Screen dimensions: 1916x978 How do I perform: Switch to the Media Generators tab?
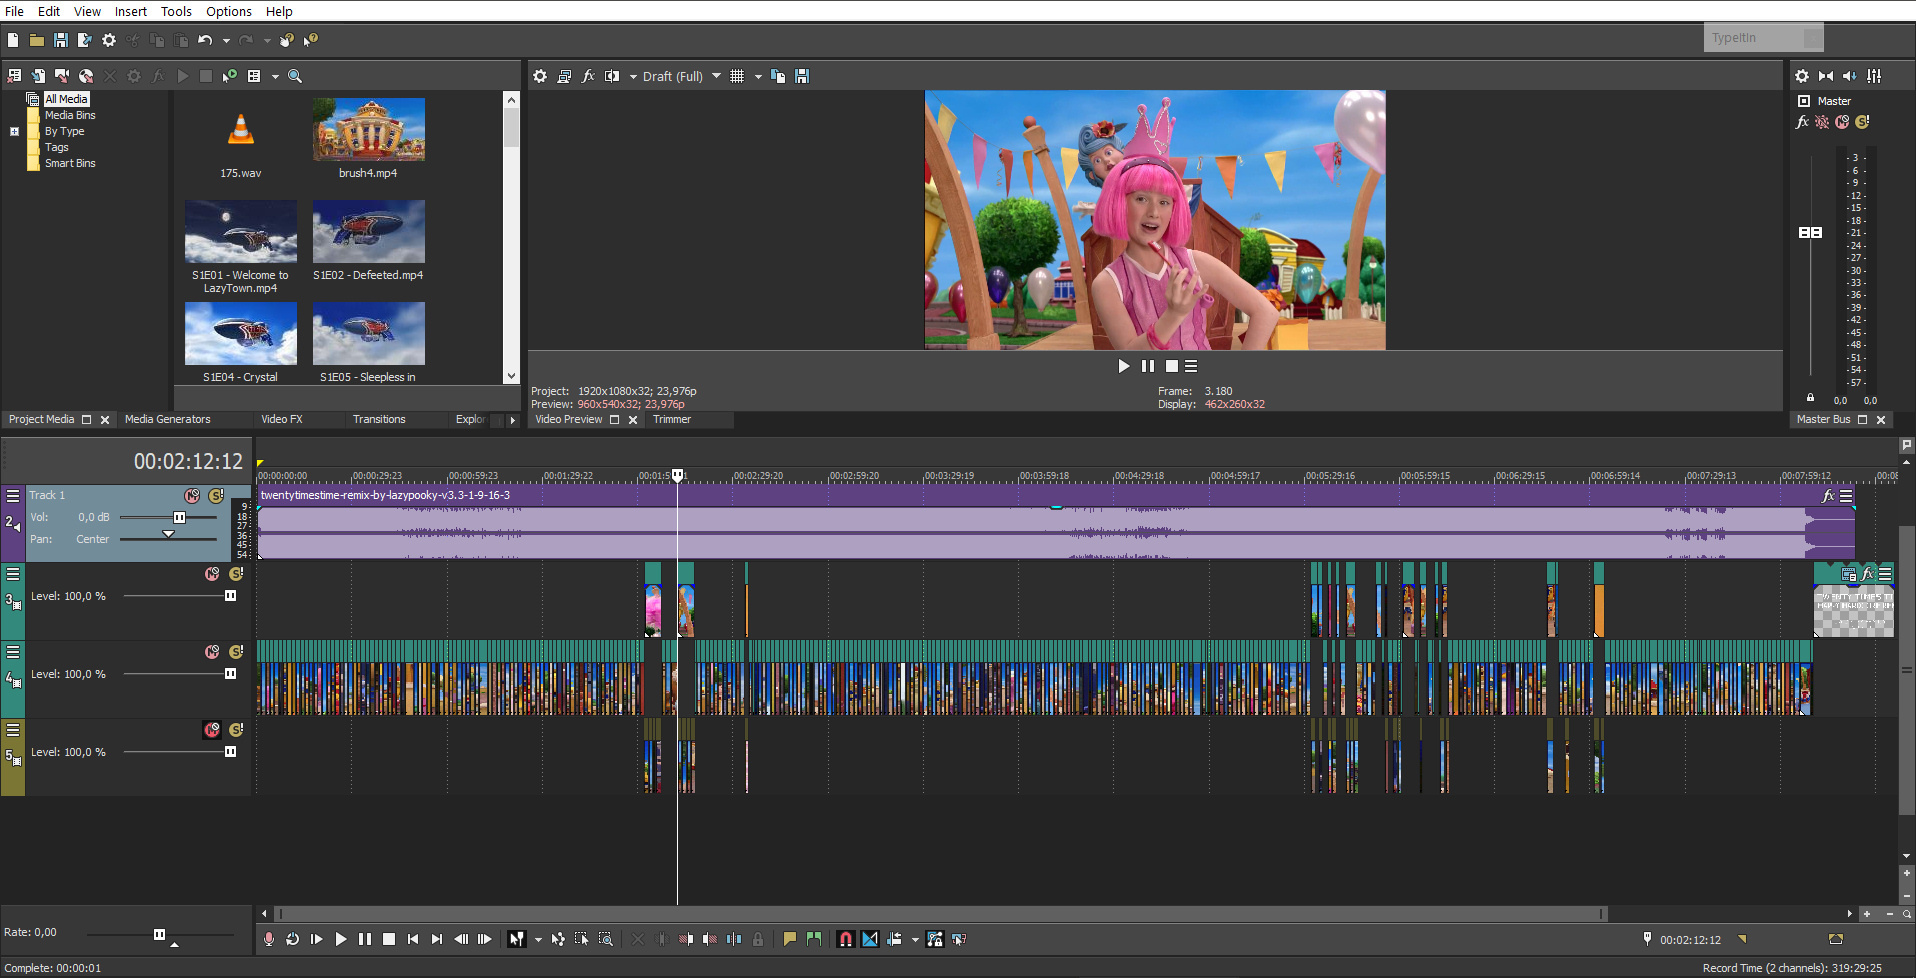[167, 419]
